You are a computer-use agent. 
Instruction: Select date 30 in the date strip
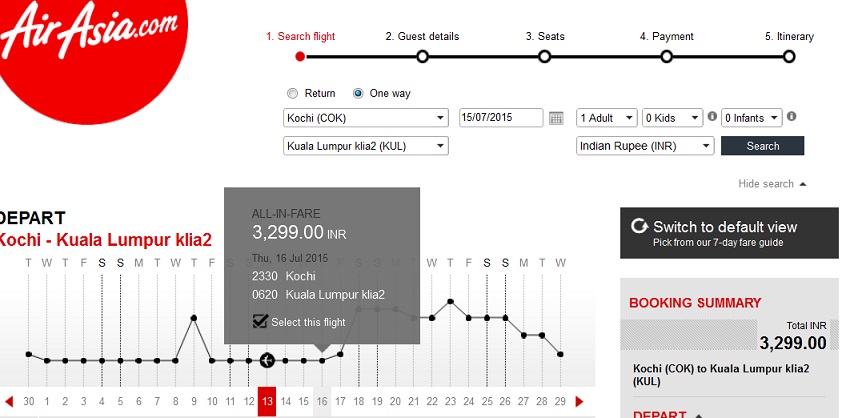click(28, 401)
